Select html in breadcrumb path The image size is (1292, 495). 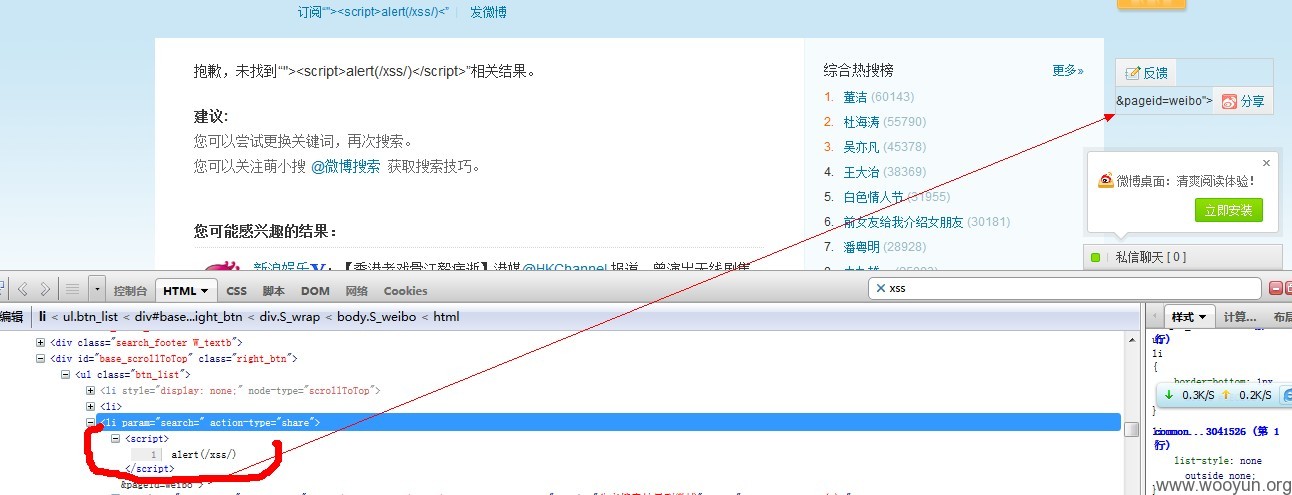click(446, 317)
